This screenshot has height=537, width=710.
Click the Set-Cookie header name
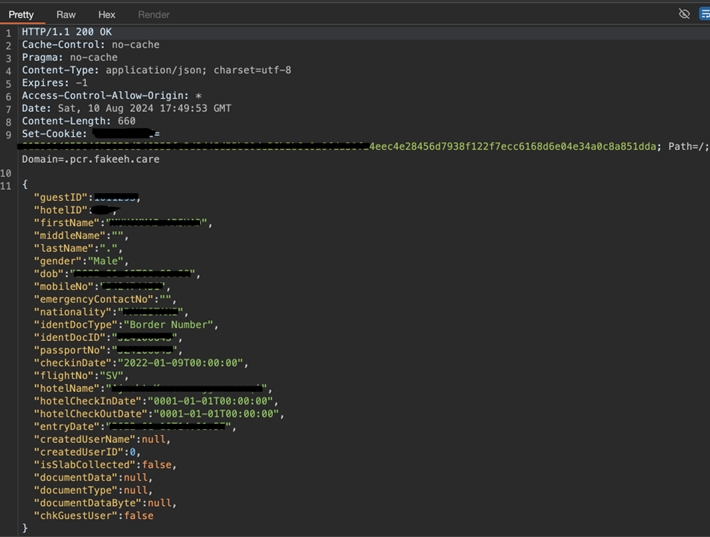point(54,134)
